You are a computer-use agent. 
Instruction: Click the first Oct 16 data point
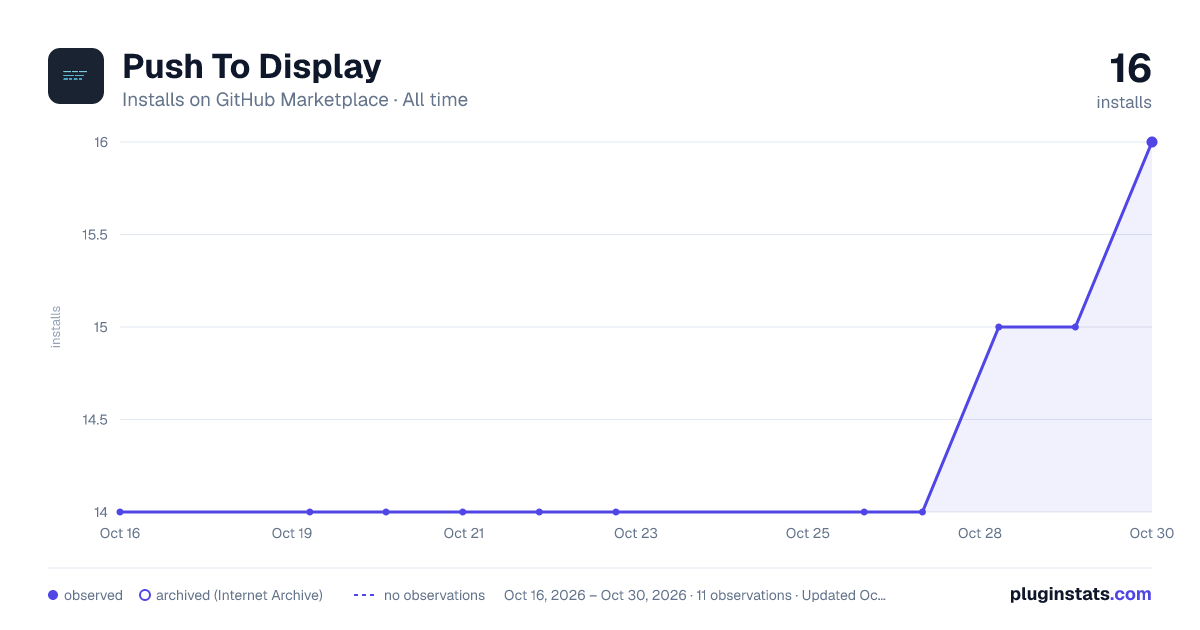(x=120, y=512)
